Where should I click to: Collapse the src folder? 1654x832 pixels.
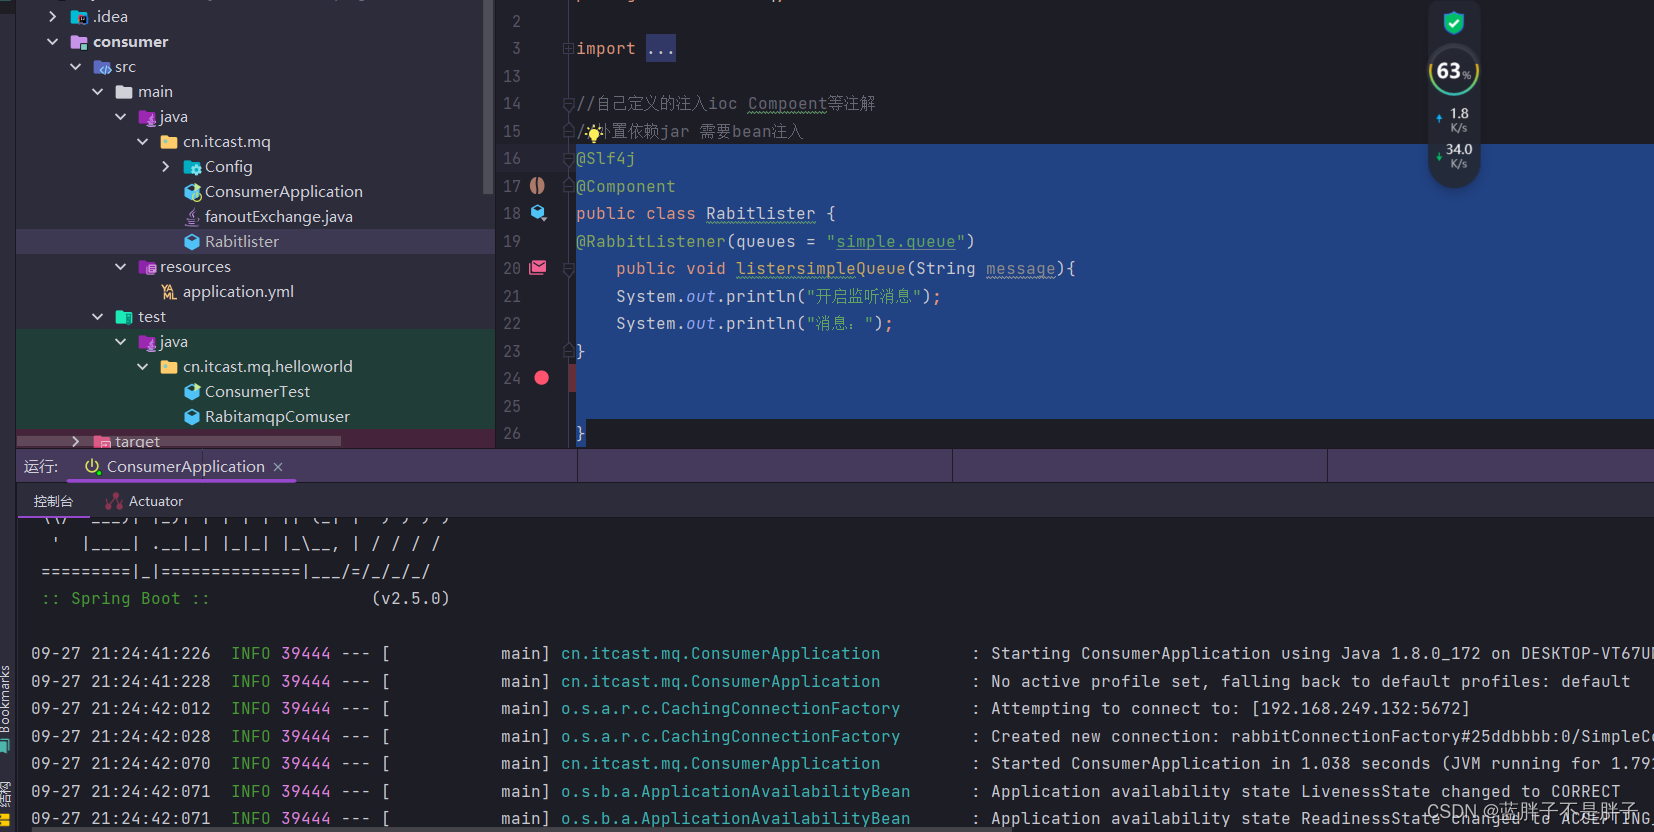click(76, 67)
